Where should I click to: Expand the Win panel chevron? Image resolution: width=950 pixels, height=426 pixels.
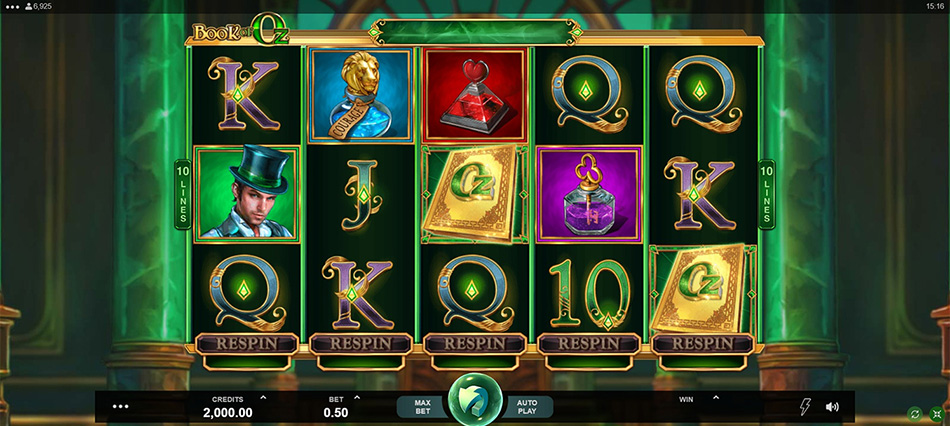point(716,398)
